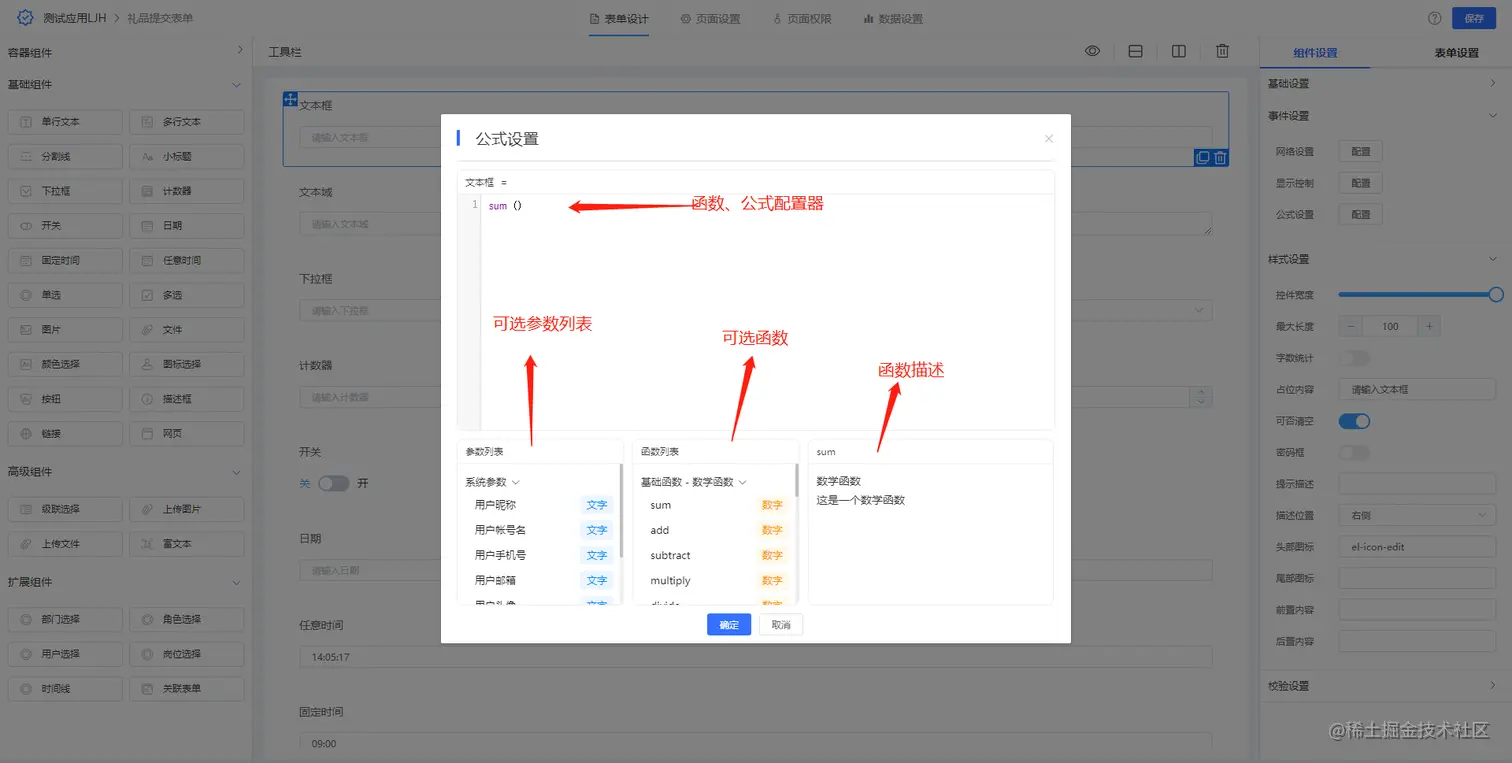Cancel the dialog with 取消
Image resolution: width=1512 pixels, height=763 pixels.
pos(781,625)
